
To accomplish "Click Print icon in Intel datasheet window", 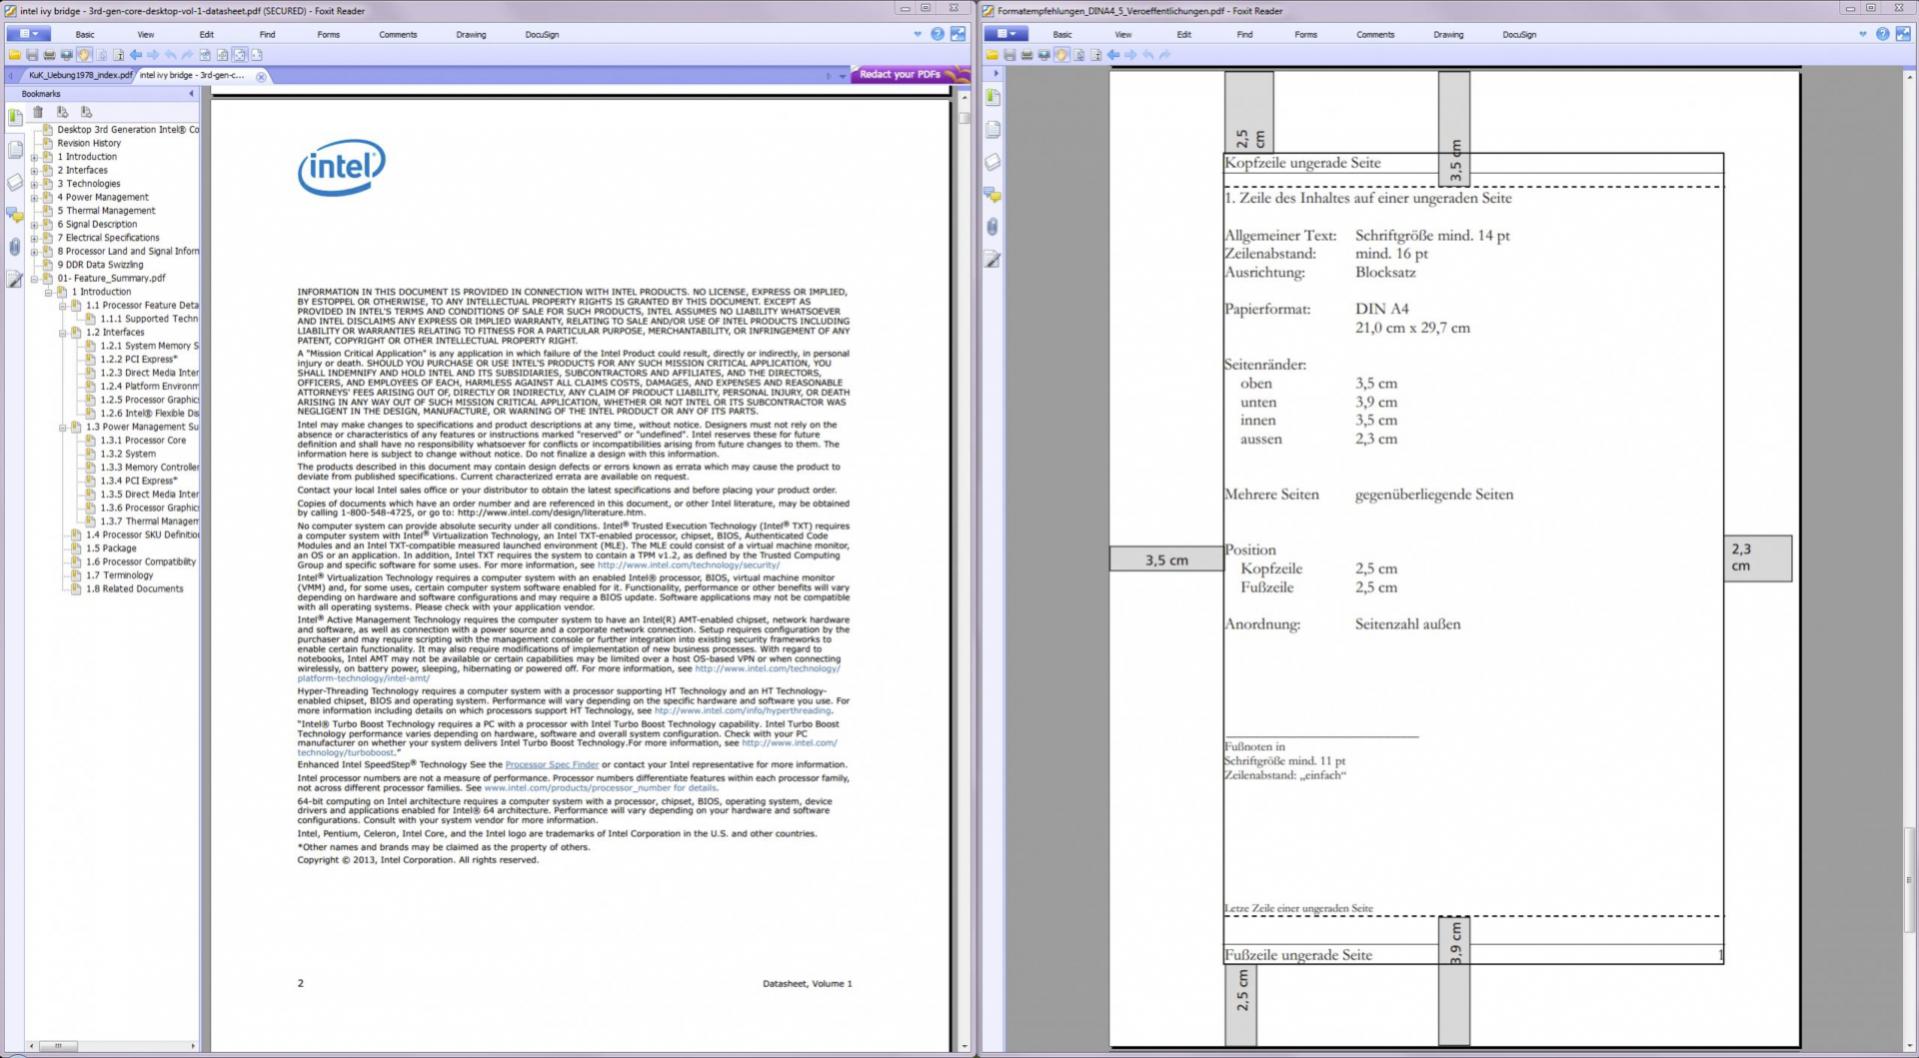I will tap(49, 55).
